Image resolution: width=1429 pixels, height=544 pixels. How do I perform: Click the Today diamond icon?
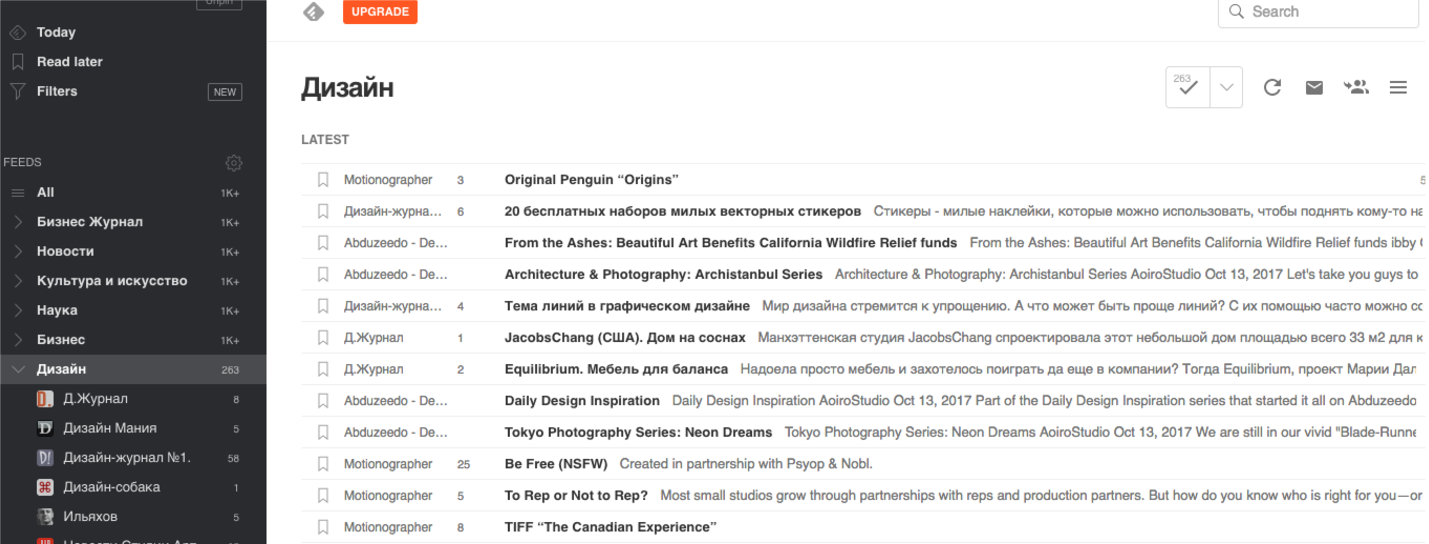[x=17, y=33]
